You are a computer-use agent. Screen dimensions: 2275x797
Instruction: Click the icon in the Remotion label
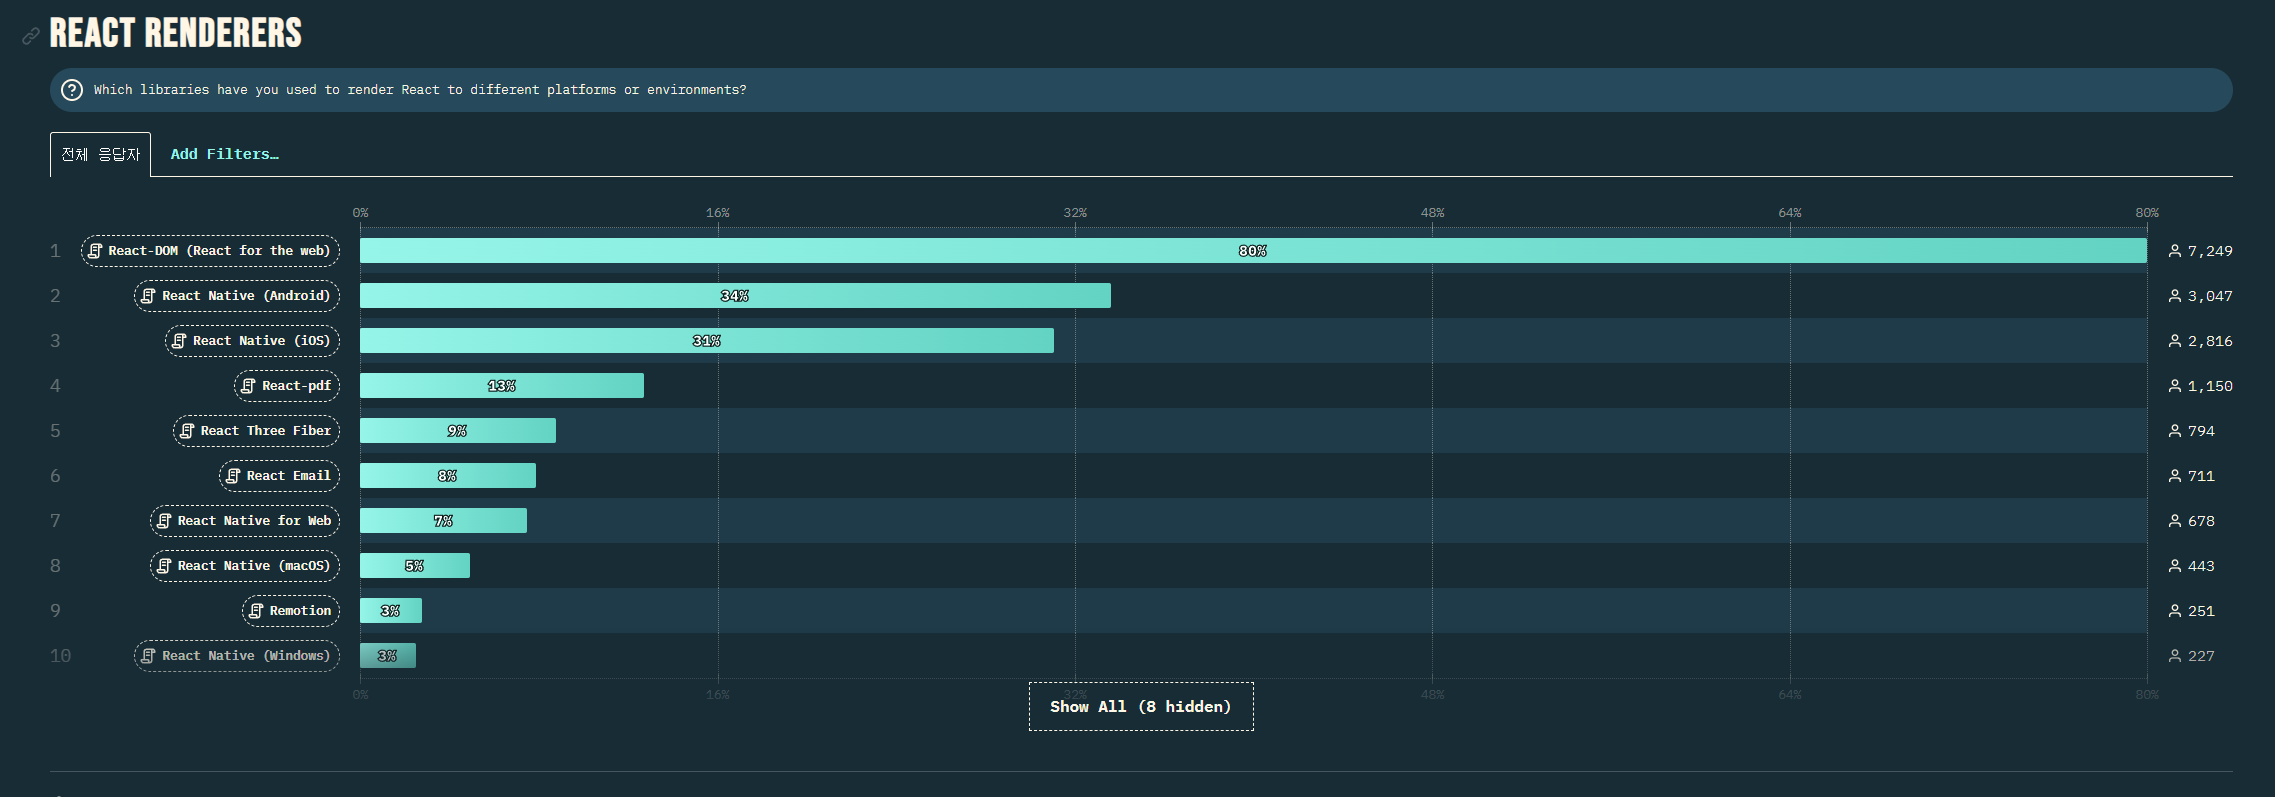tap(256, 611)
